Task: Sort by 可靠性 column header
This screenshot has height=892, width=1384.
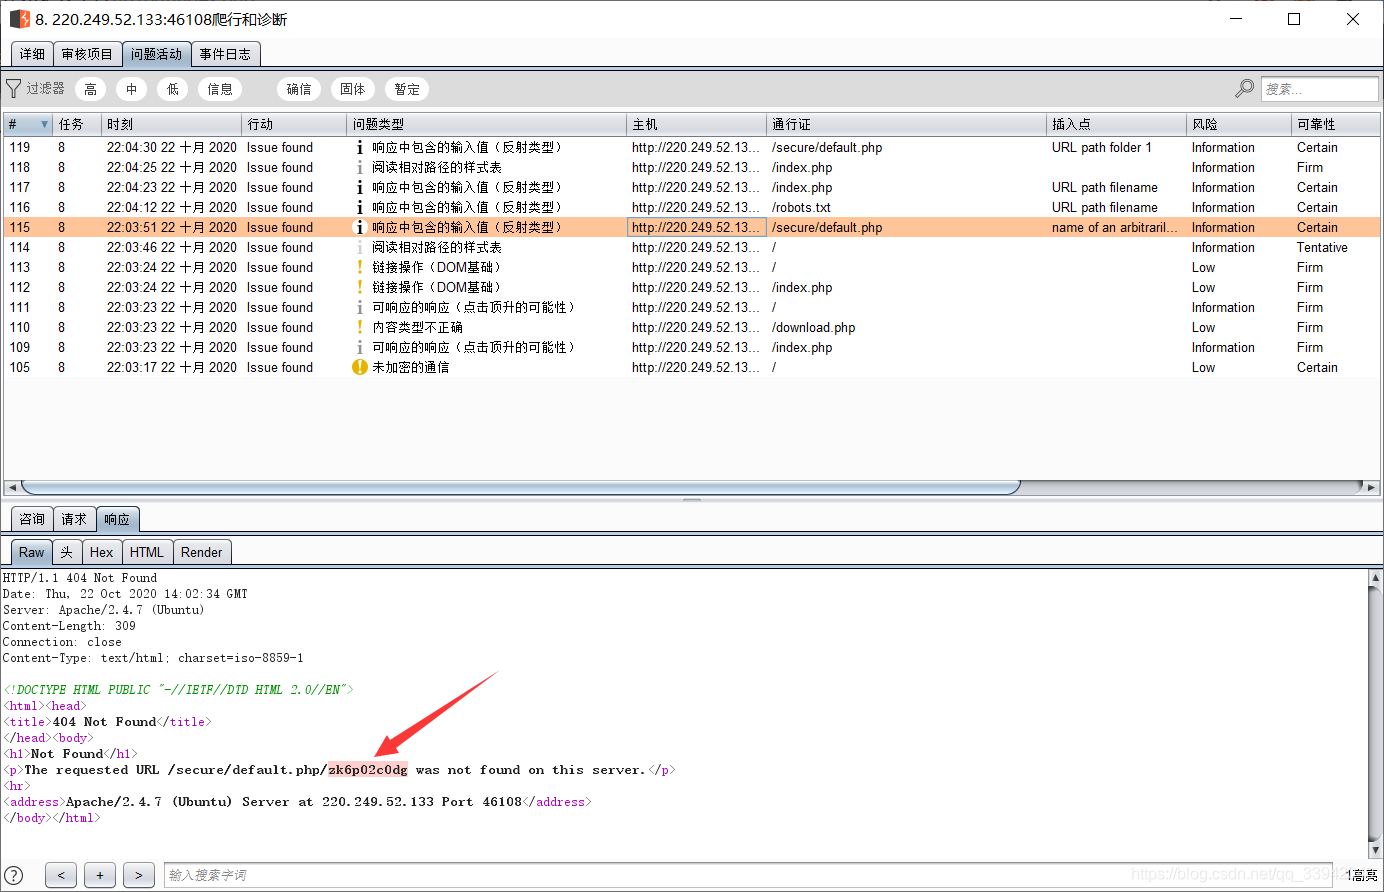Action: pos(1336,124)
